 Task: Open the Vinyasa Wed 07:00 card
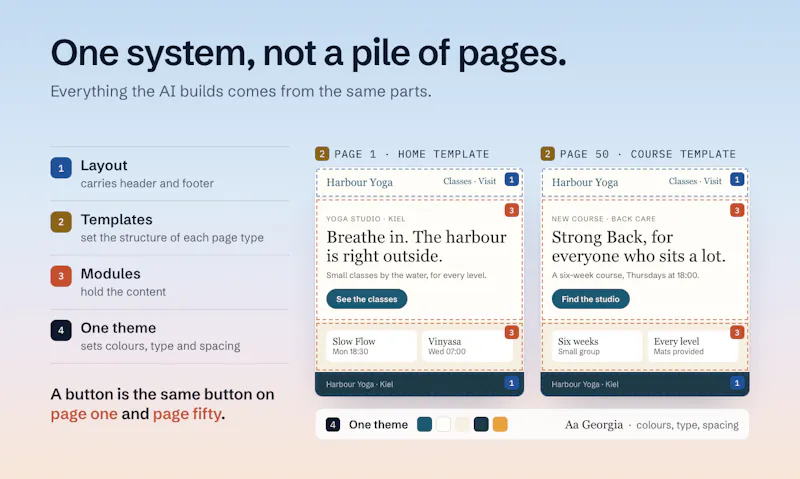467,346
